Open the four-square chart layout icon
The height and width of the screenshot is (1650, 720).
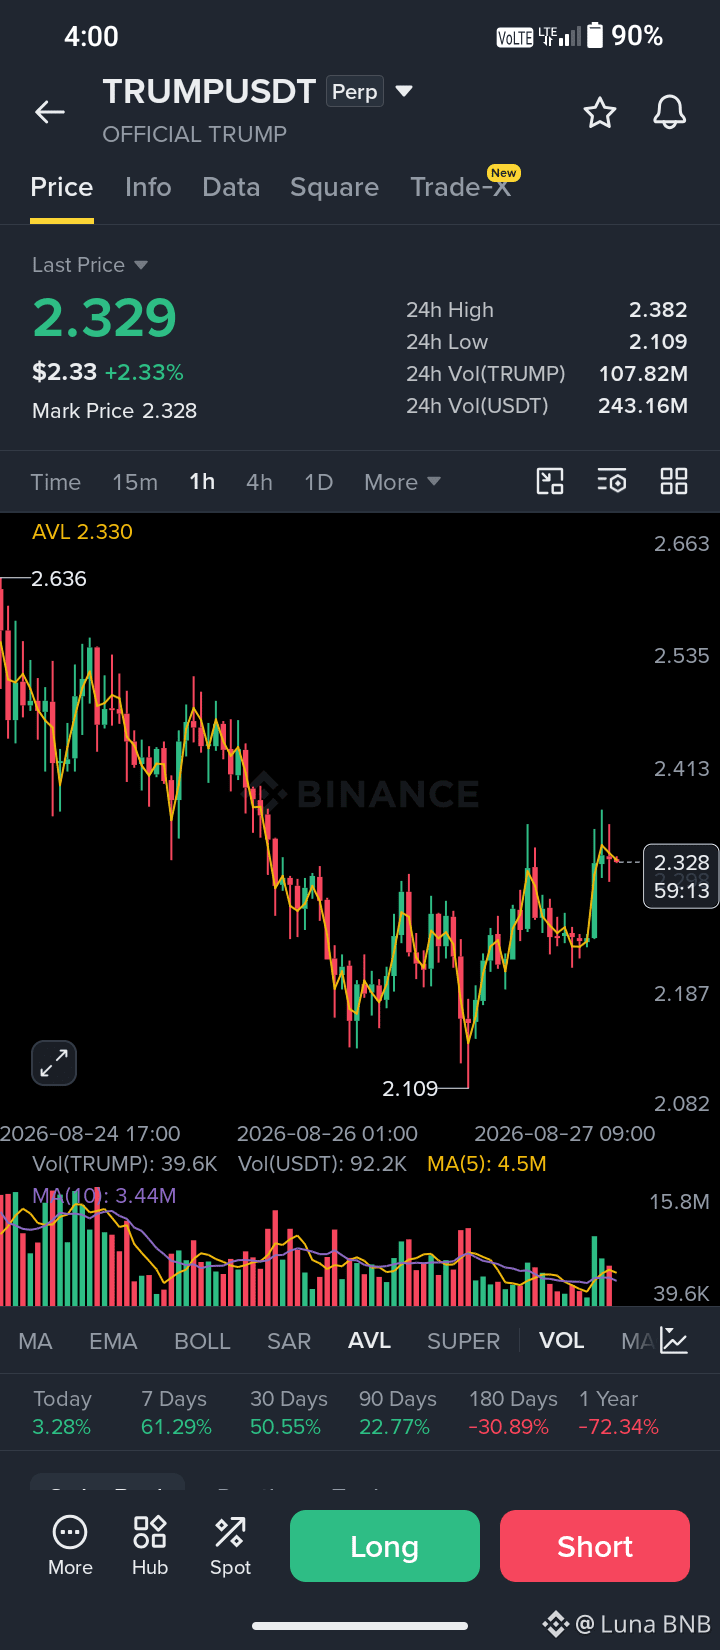[x=674, y=481]
